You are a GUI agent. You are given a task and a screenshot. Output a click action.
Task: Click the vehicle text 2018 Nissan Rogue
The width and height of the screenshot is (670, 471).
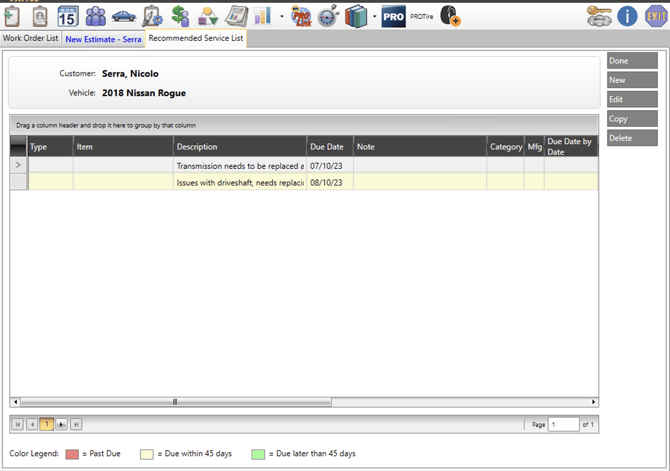(144, 93)
